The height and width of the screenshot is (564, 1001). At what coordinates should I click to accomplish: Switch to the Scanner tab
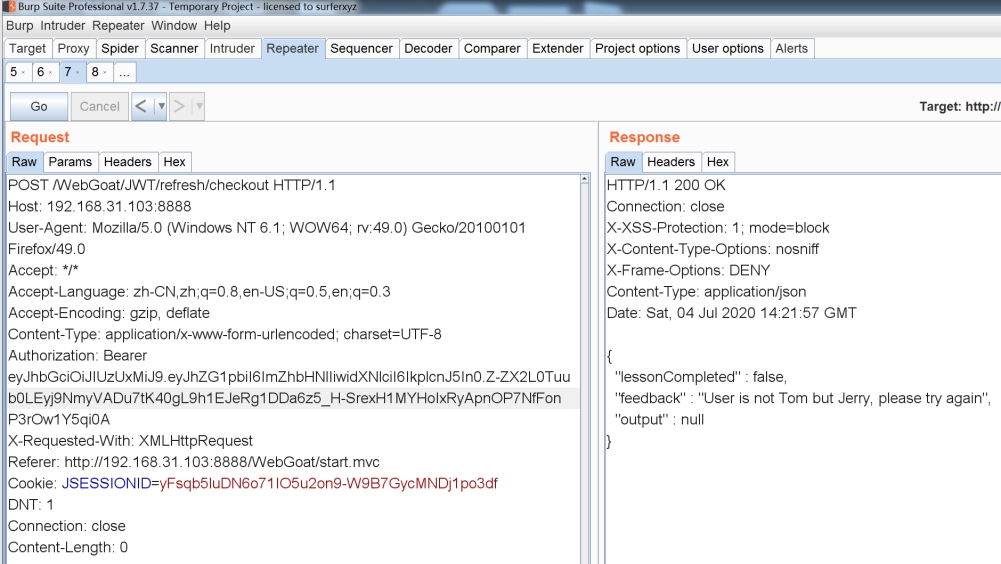(174, 49)
